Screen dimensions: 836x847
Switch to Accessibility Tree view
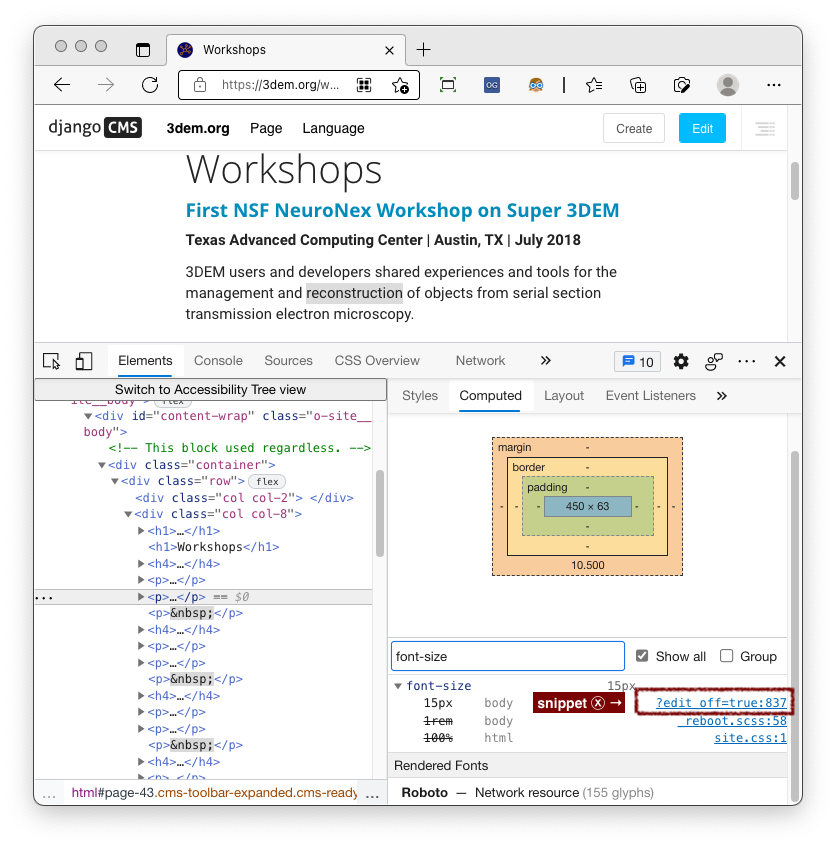[211, 389]
